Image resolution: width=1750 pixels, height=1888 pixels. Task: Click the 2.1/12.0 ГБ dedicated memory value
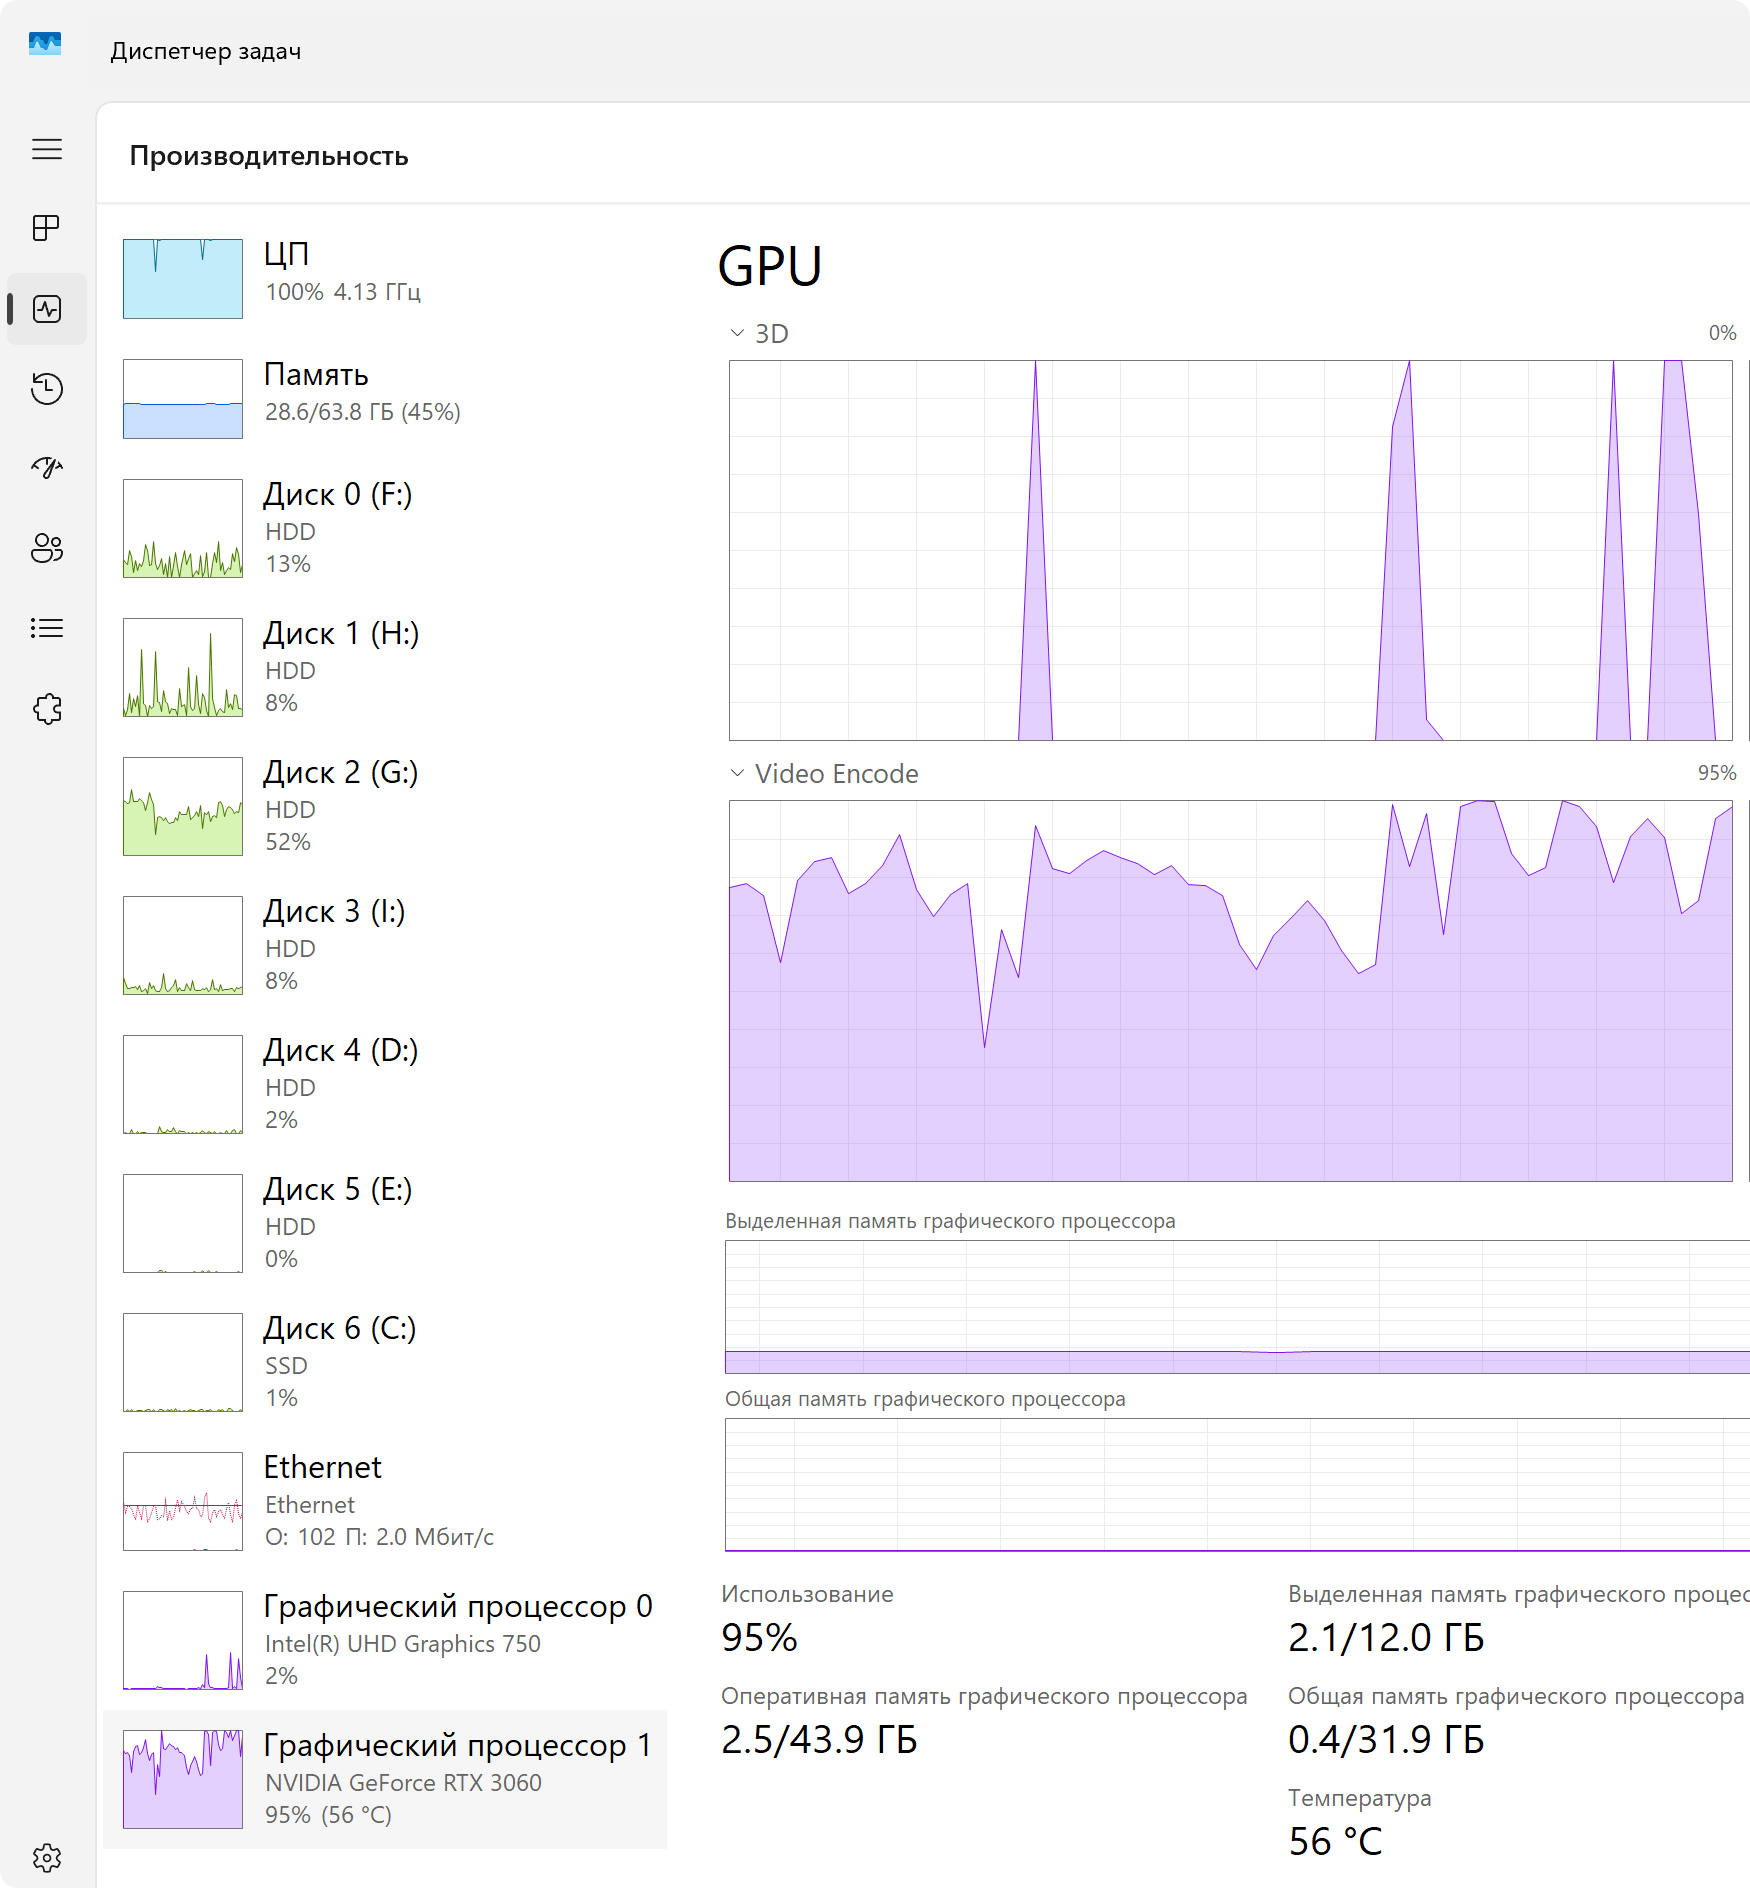[1386, 1638]
